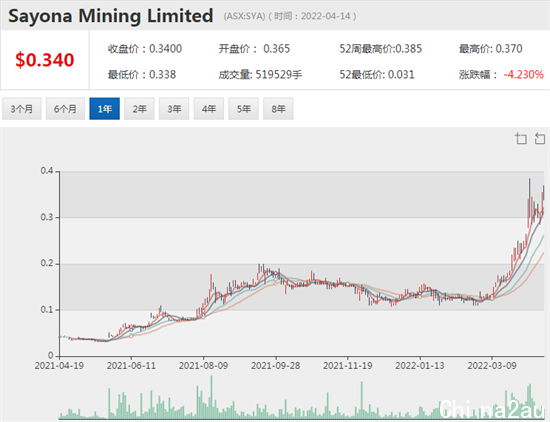
Task: Click the Sayona Mining Limited title
Action: click(x=110, y=16)
